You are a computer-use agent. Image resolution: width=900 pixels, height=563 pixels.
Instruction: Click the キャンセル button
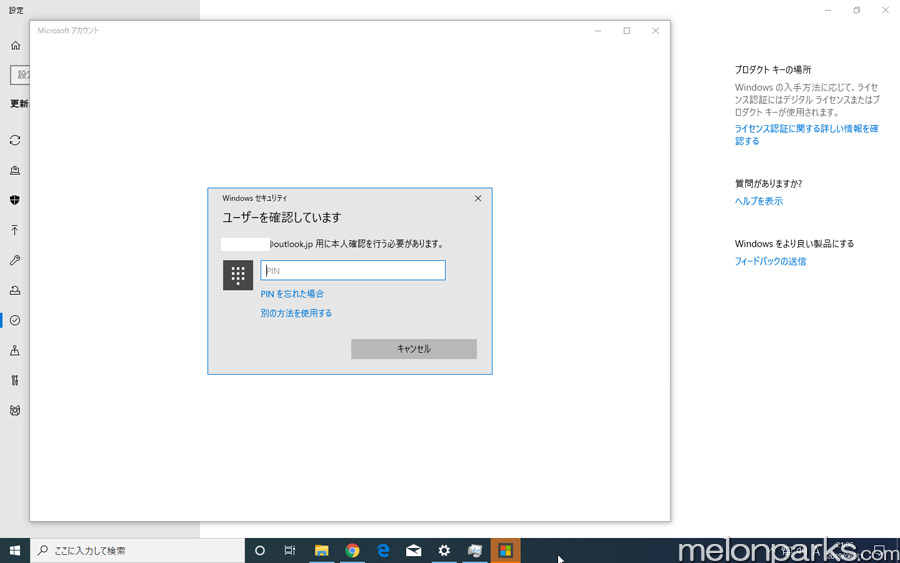(x=414, y=349)
